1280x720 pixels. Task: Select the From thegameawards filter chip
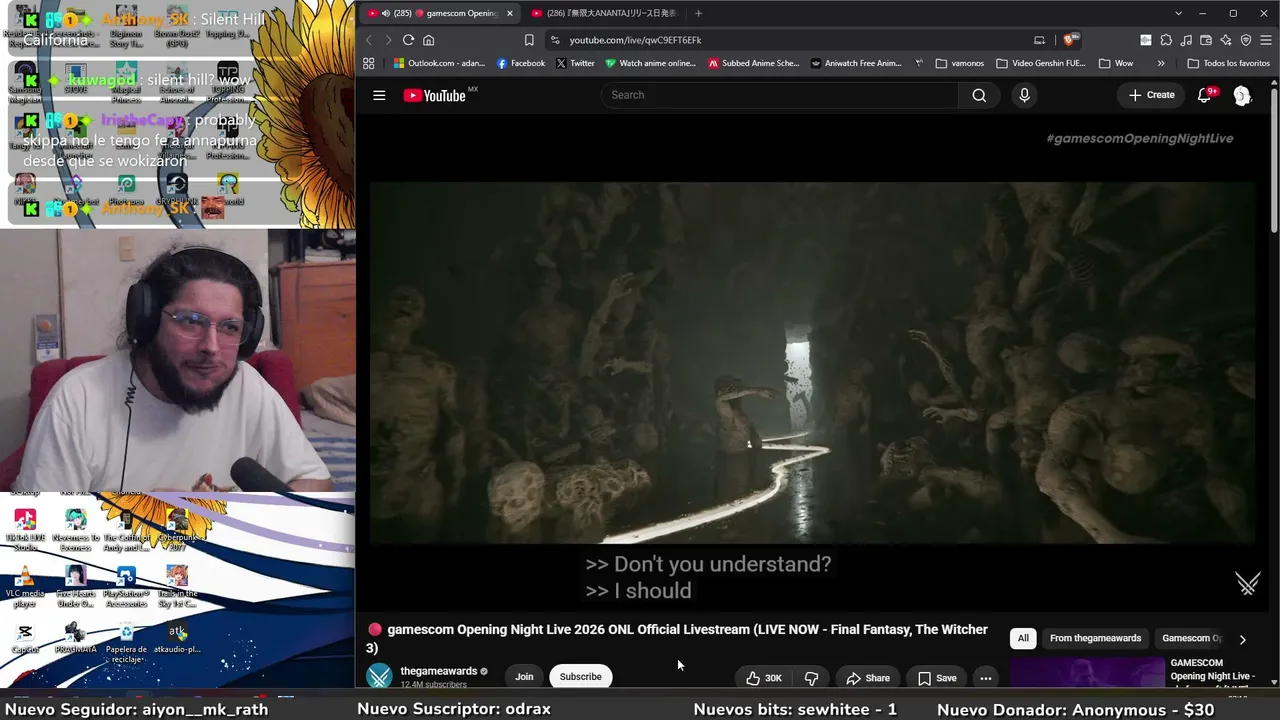(1095, 638)
